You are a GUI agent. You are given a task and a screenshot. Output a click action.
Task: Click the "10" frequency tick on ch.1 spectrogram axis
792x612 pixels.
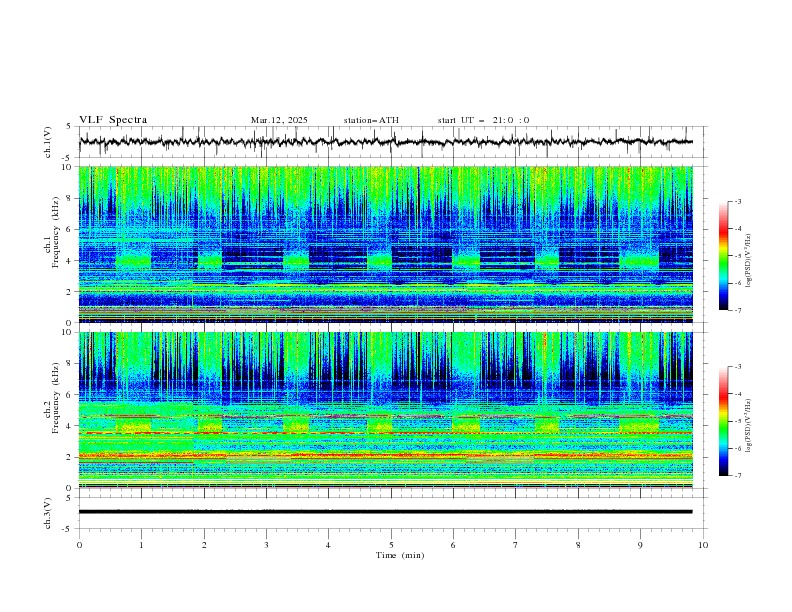point(69,167)
